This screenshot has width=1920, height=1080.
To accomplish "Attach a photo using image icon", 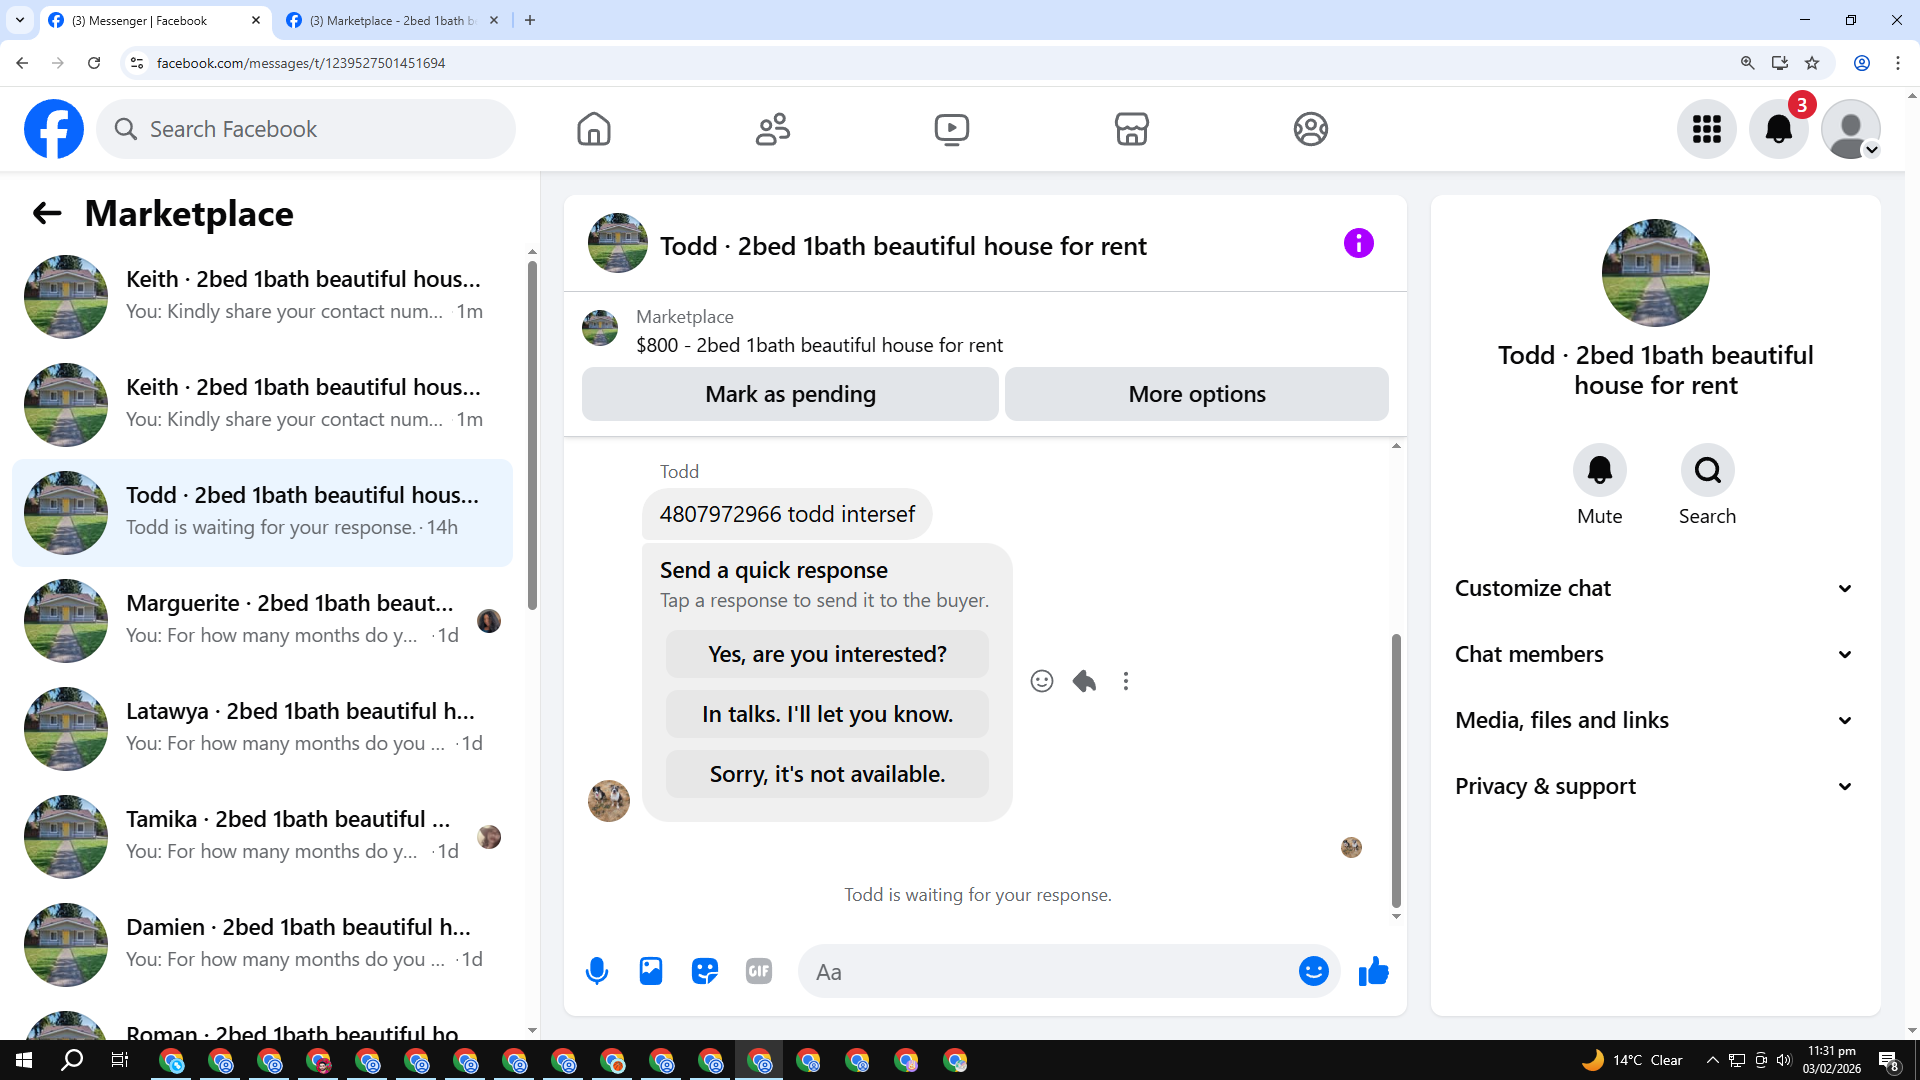I will [651, 971].
